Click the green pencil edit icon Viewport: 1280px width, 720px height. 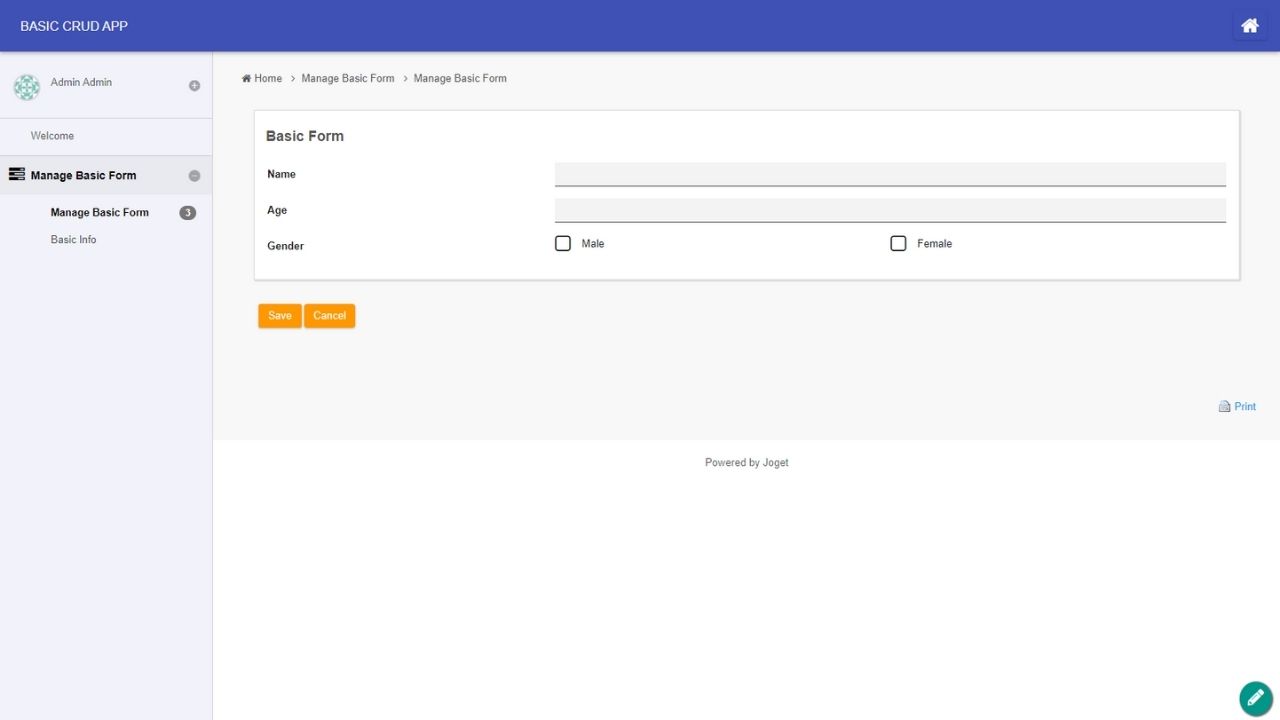[1255, 698]
